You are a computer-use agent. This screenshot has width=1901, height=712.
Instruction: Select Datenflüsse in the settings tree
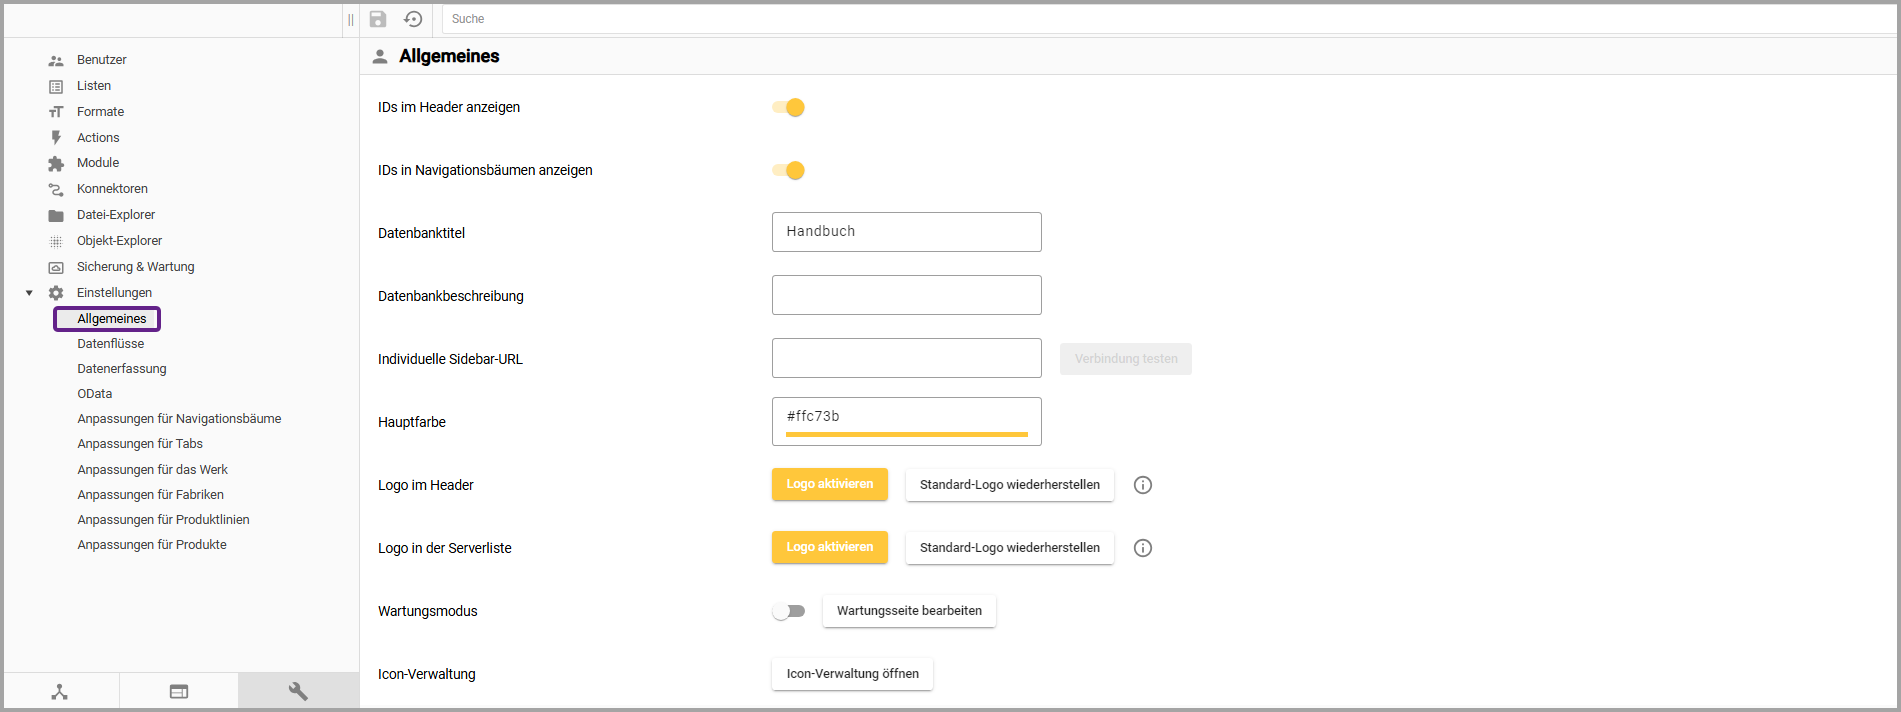coord(110,344)
